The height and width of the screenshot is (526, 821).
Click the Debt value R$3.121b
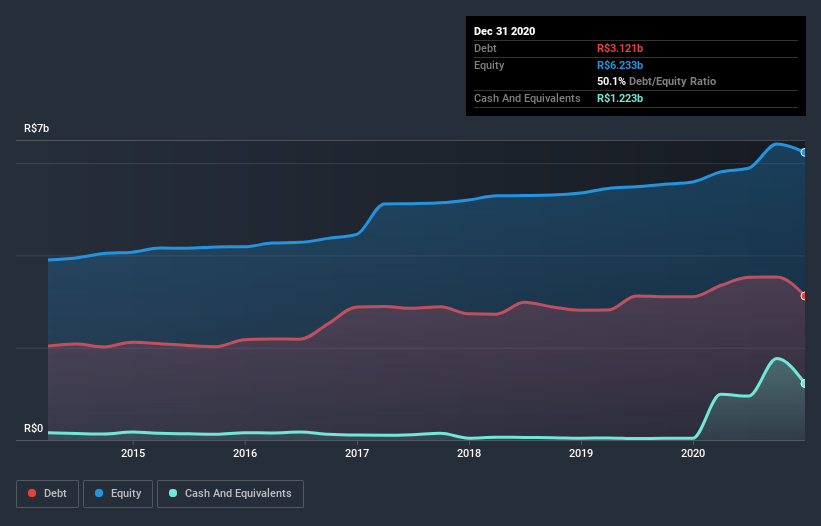pos(620,48)
